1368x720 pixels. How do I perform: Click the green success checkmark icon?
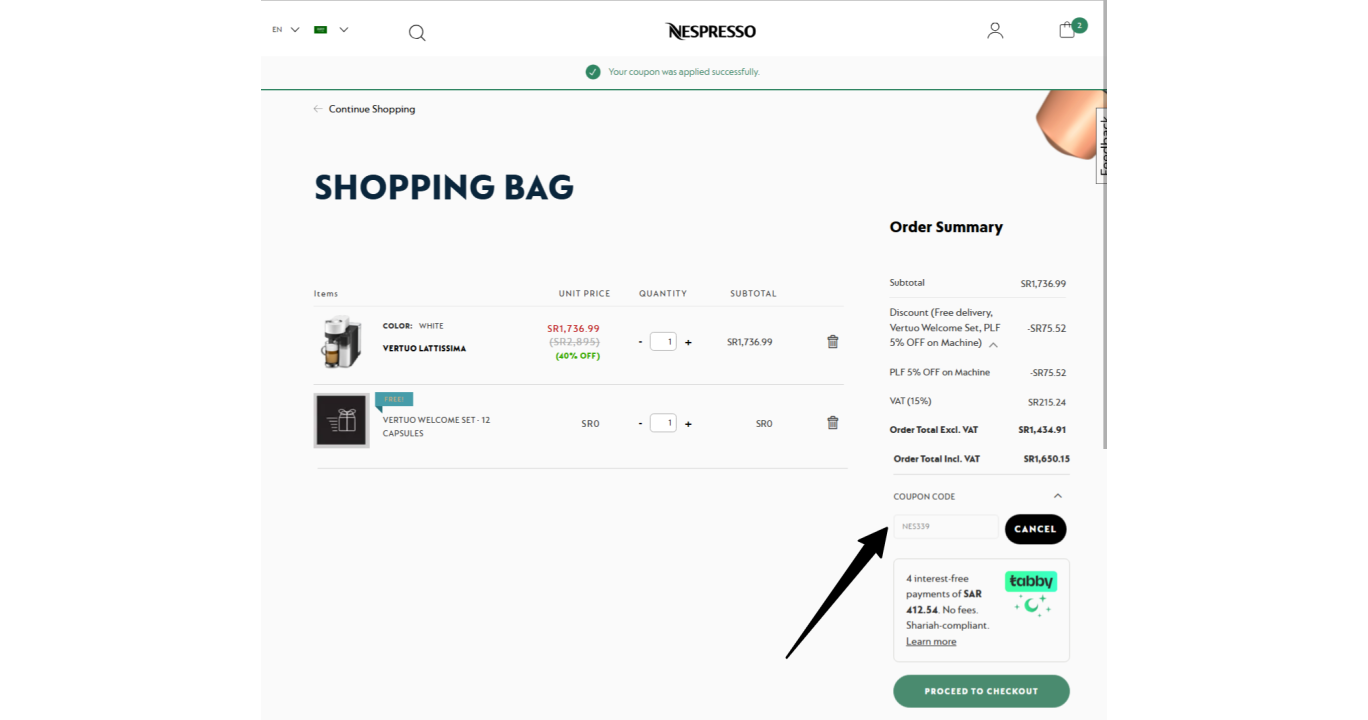pyautogui.click(x=593, y=72)
